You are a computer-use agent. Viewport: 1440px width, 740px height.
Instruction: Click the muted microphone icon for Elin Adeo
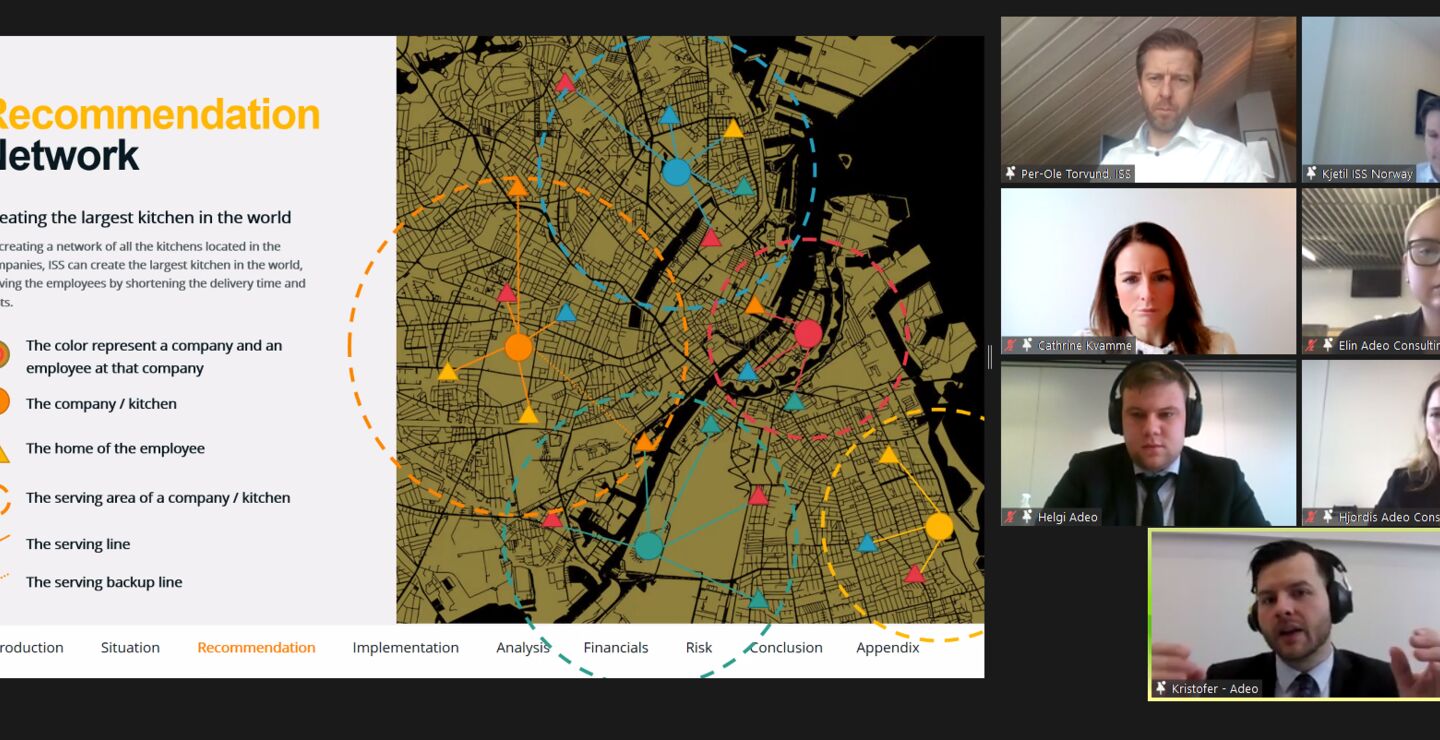(x=1311, y=346)
